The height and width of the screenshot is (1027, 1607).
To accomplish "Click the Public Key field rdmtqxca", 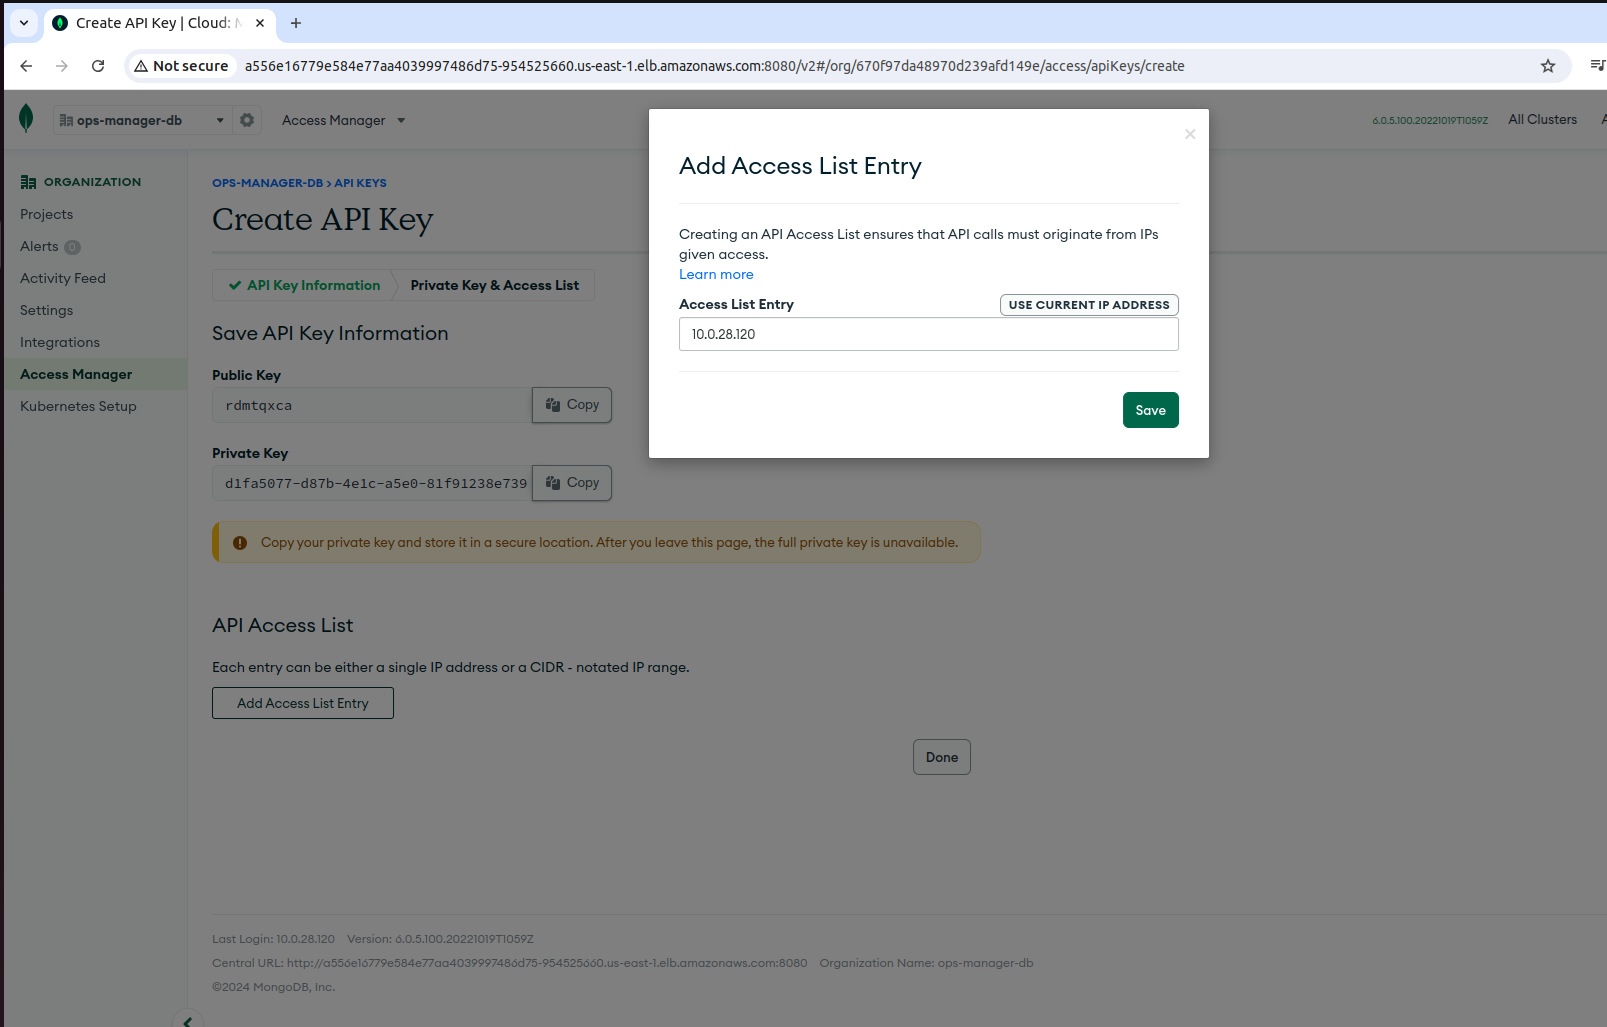I will [372, 405].
